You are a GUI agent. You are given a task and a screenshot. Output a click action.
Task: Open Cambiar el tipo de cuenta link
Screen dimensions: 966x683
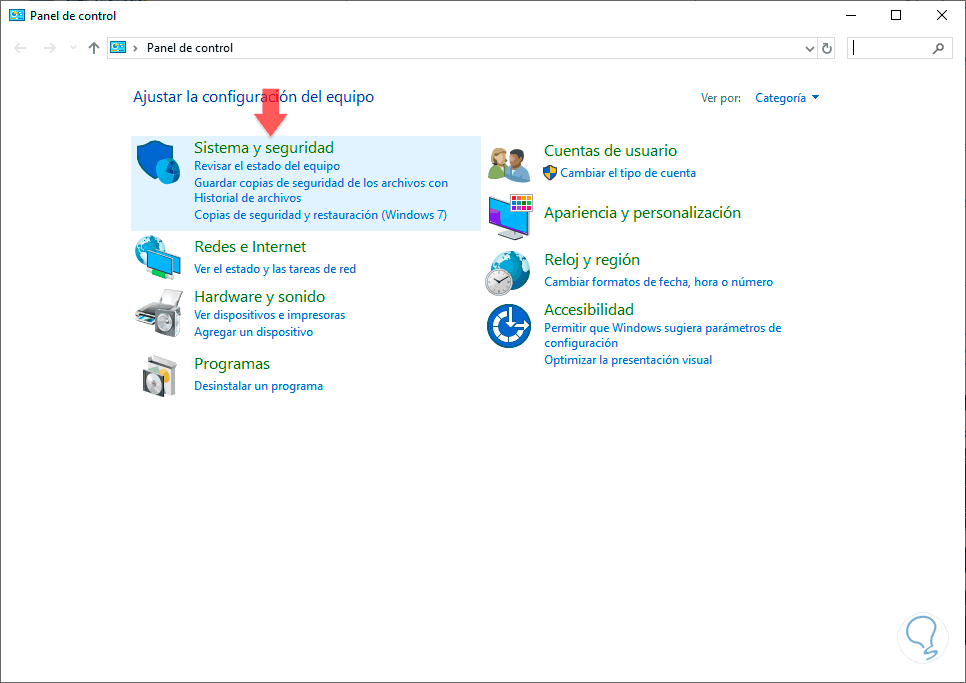coord(628,173)
